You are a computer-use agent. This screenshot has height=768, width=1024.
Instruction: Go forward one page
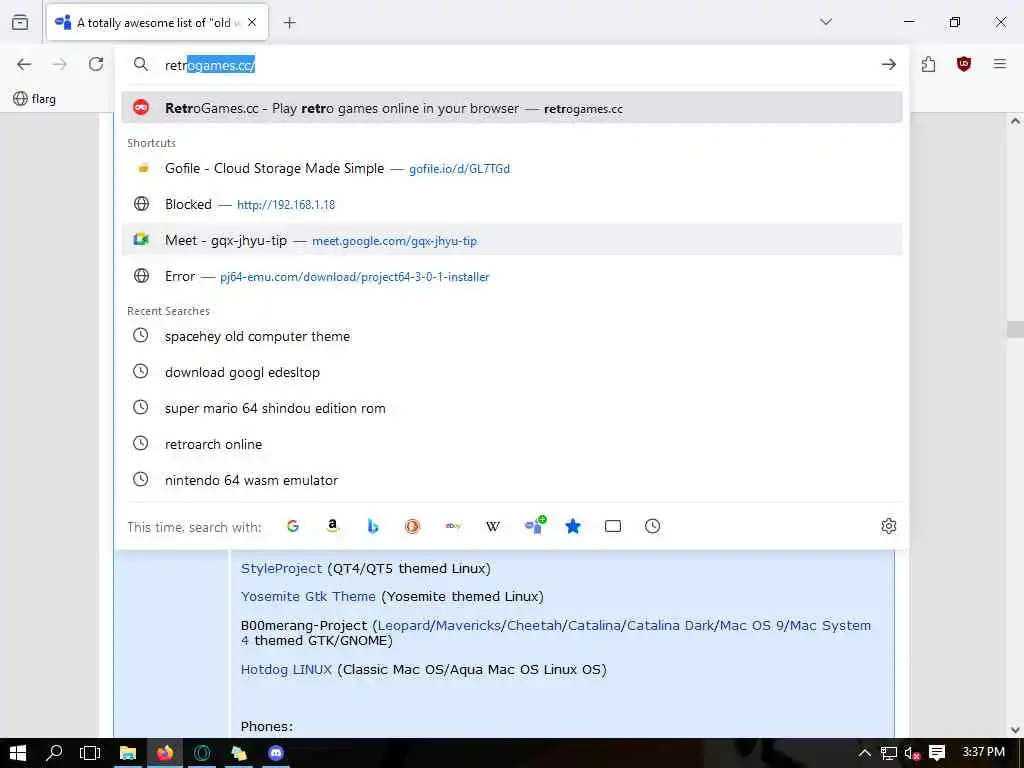click(x=60, y=64)
